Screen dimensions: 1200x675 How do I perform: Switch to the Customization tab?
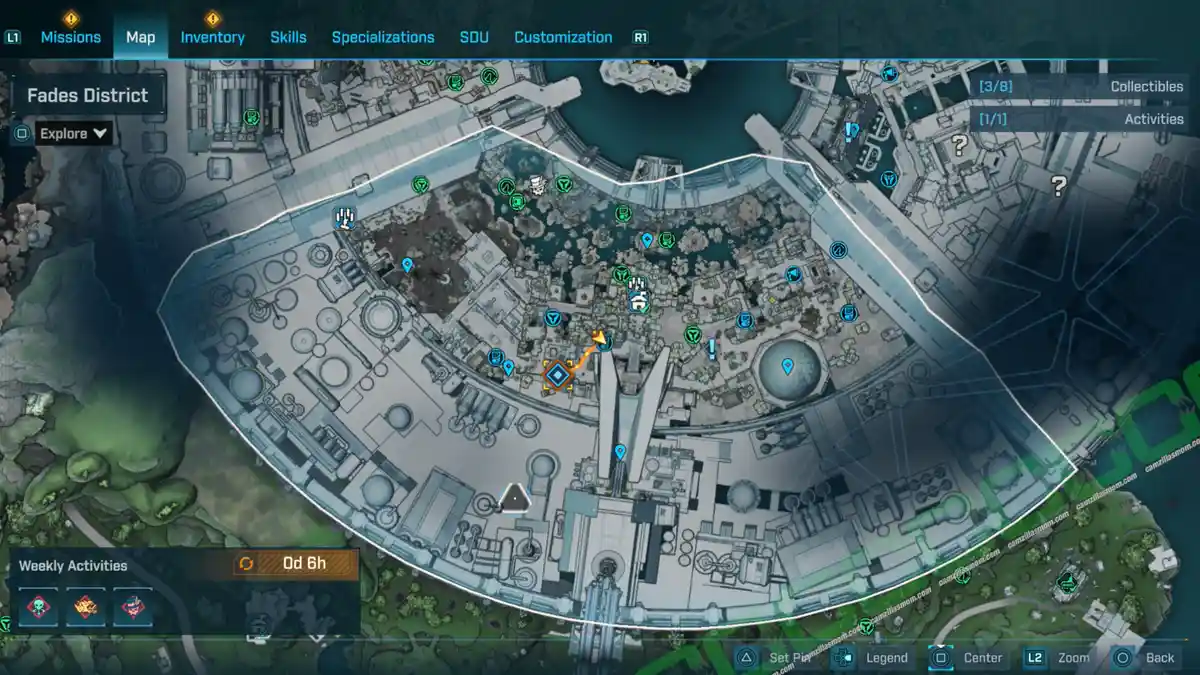point(563,36)
